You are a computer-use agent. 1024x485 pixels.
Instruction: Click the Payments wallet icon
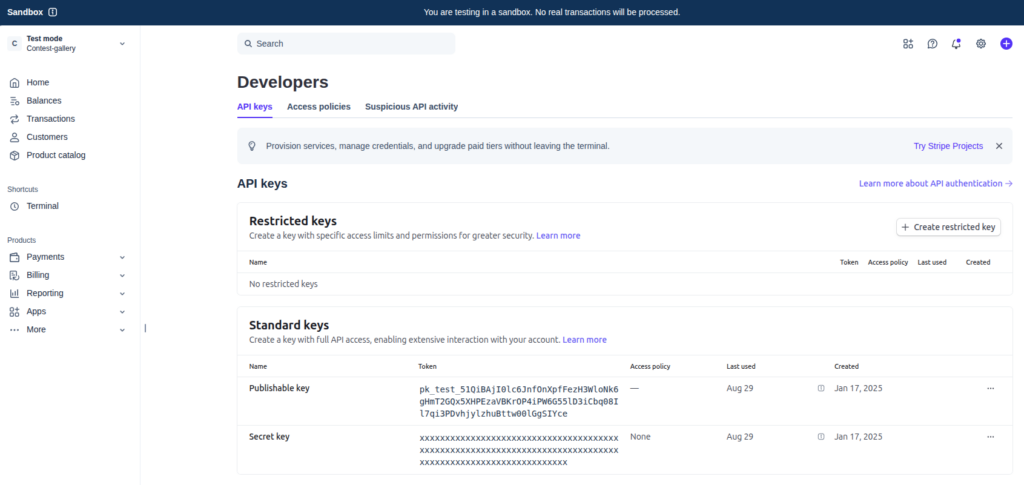14,257
